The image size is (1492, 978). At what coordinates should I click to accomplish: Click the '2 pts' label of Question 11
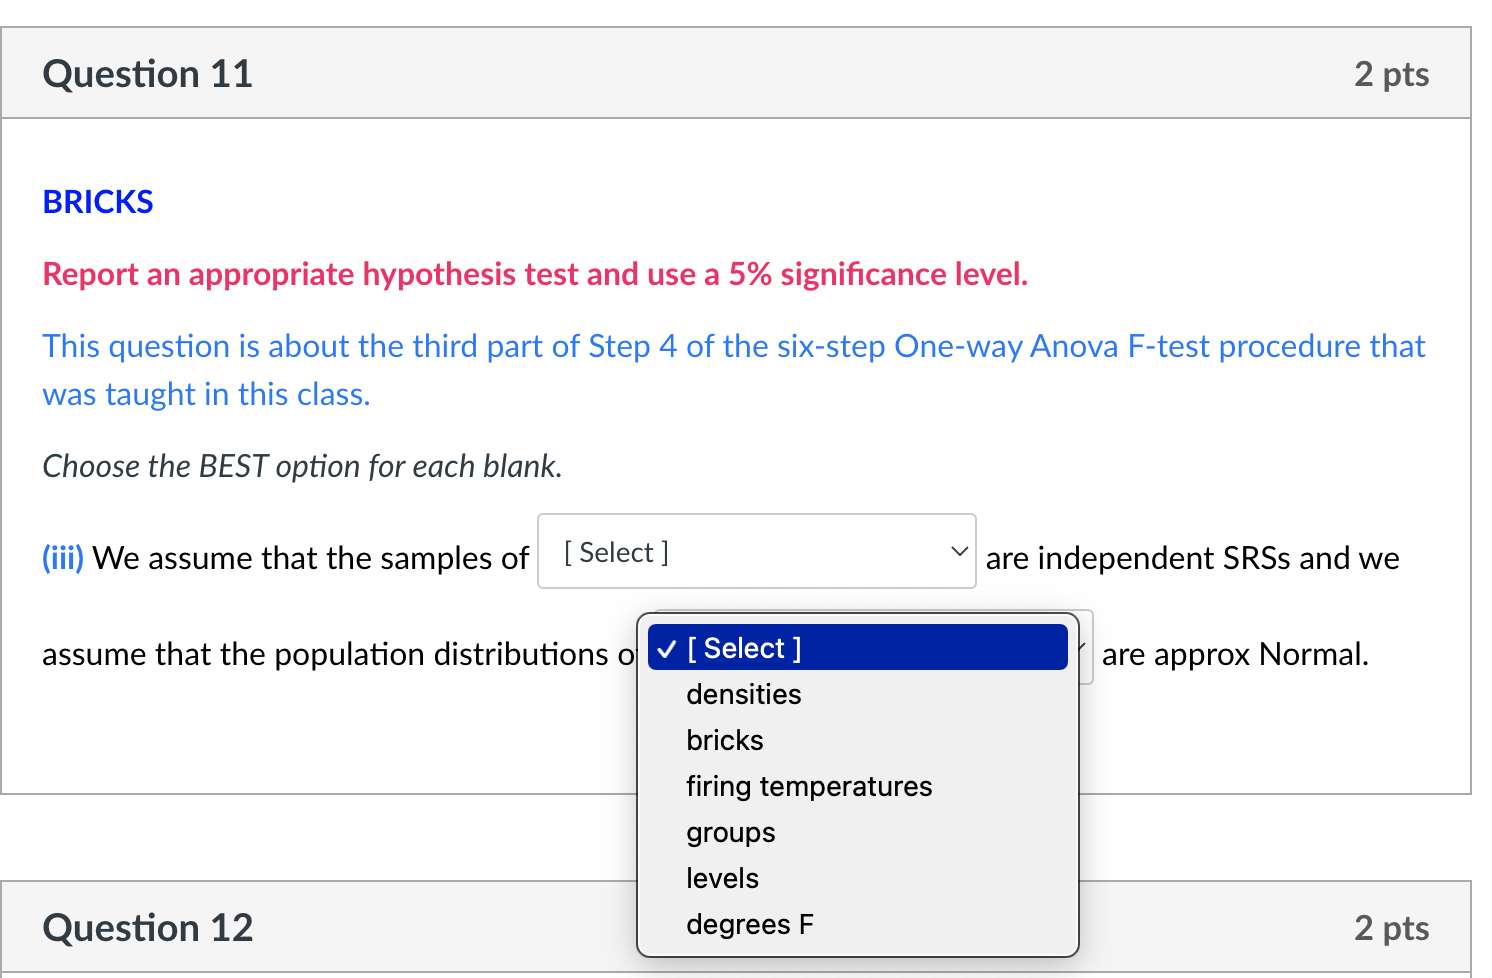[1392, 74]
